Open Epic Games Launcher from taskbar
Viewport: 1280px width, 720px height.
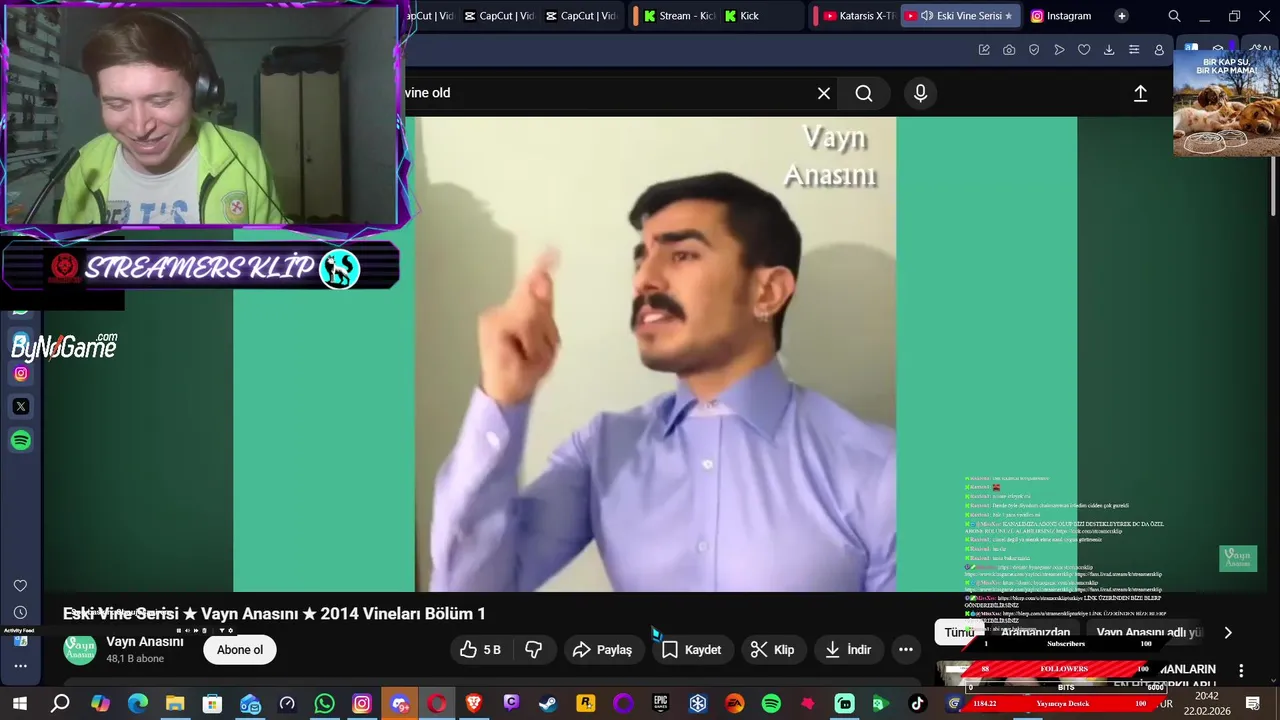[660, 704]
